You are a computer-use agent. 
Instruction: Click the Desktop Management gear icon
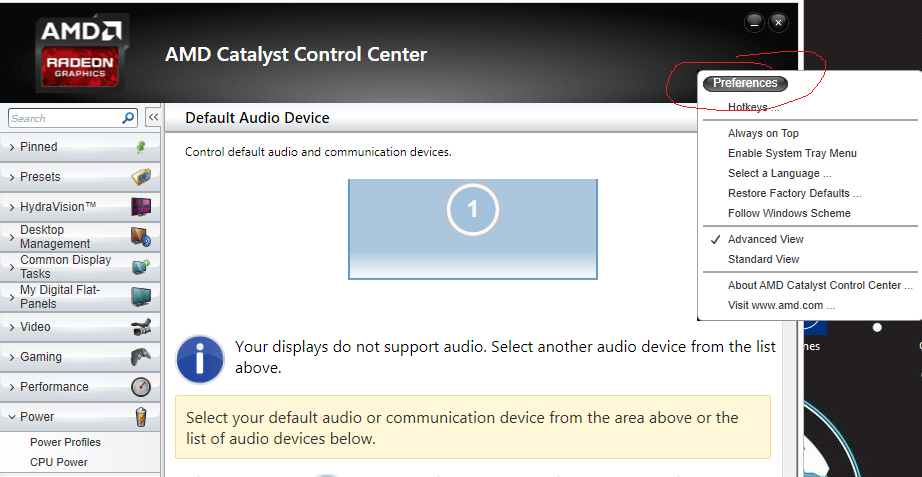coord(141,237)
